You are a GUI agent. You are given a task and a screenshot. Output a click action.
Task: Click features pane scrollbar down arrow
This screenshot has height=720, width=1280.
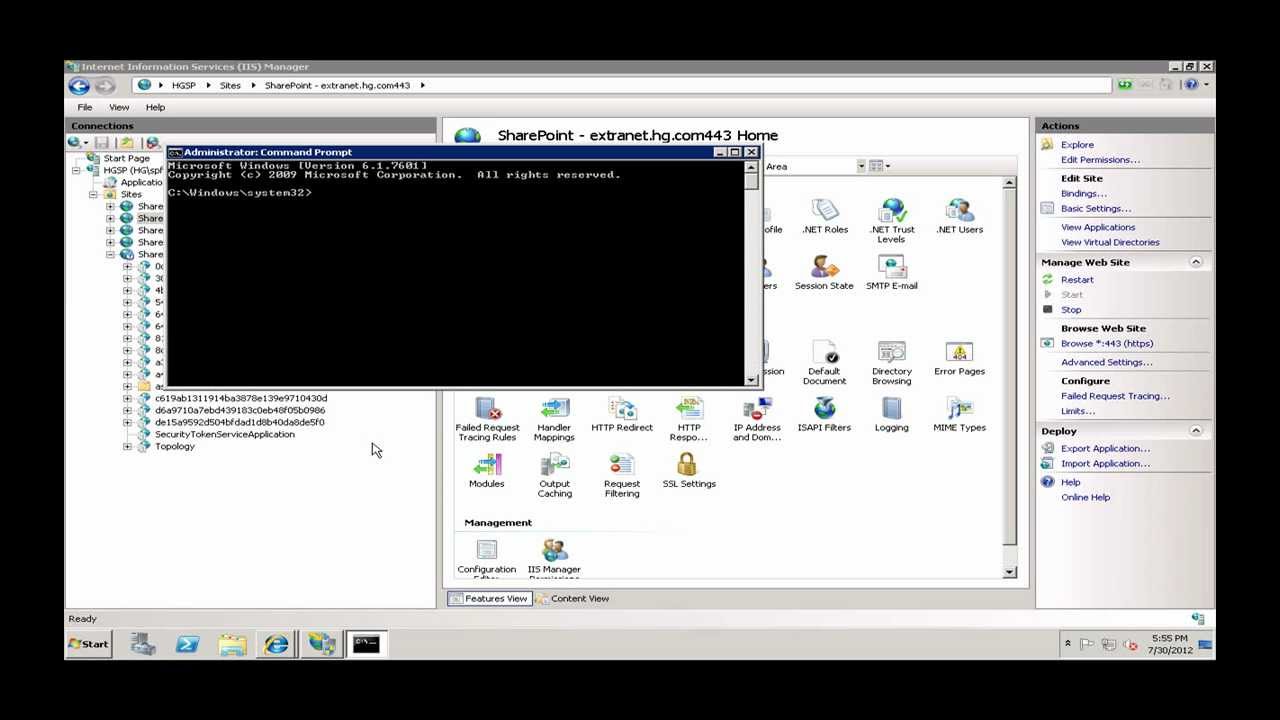pyautogui.click(x=1009, y=572)
